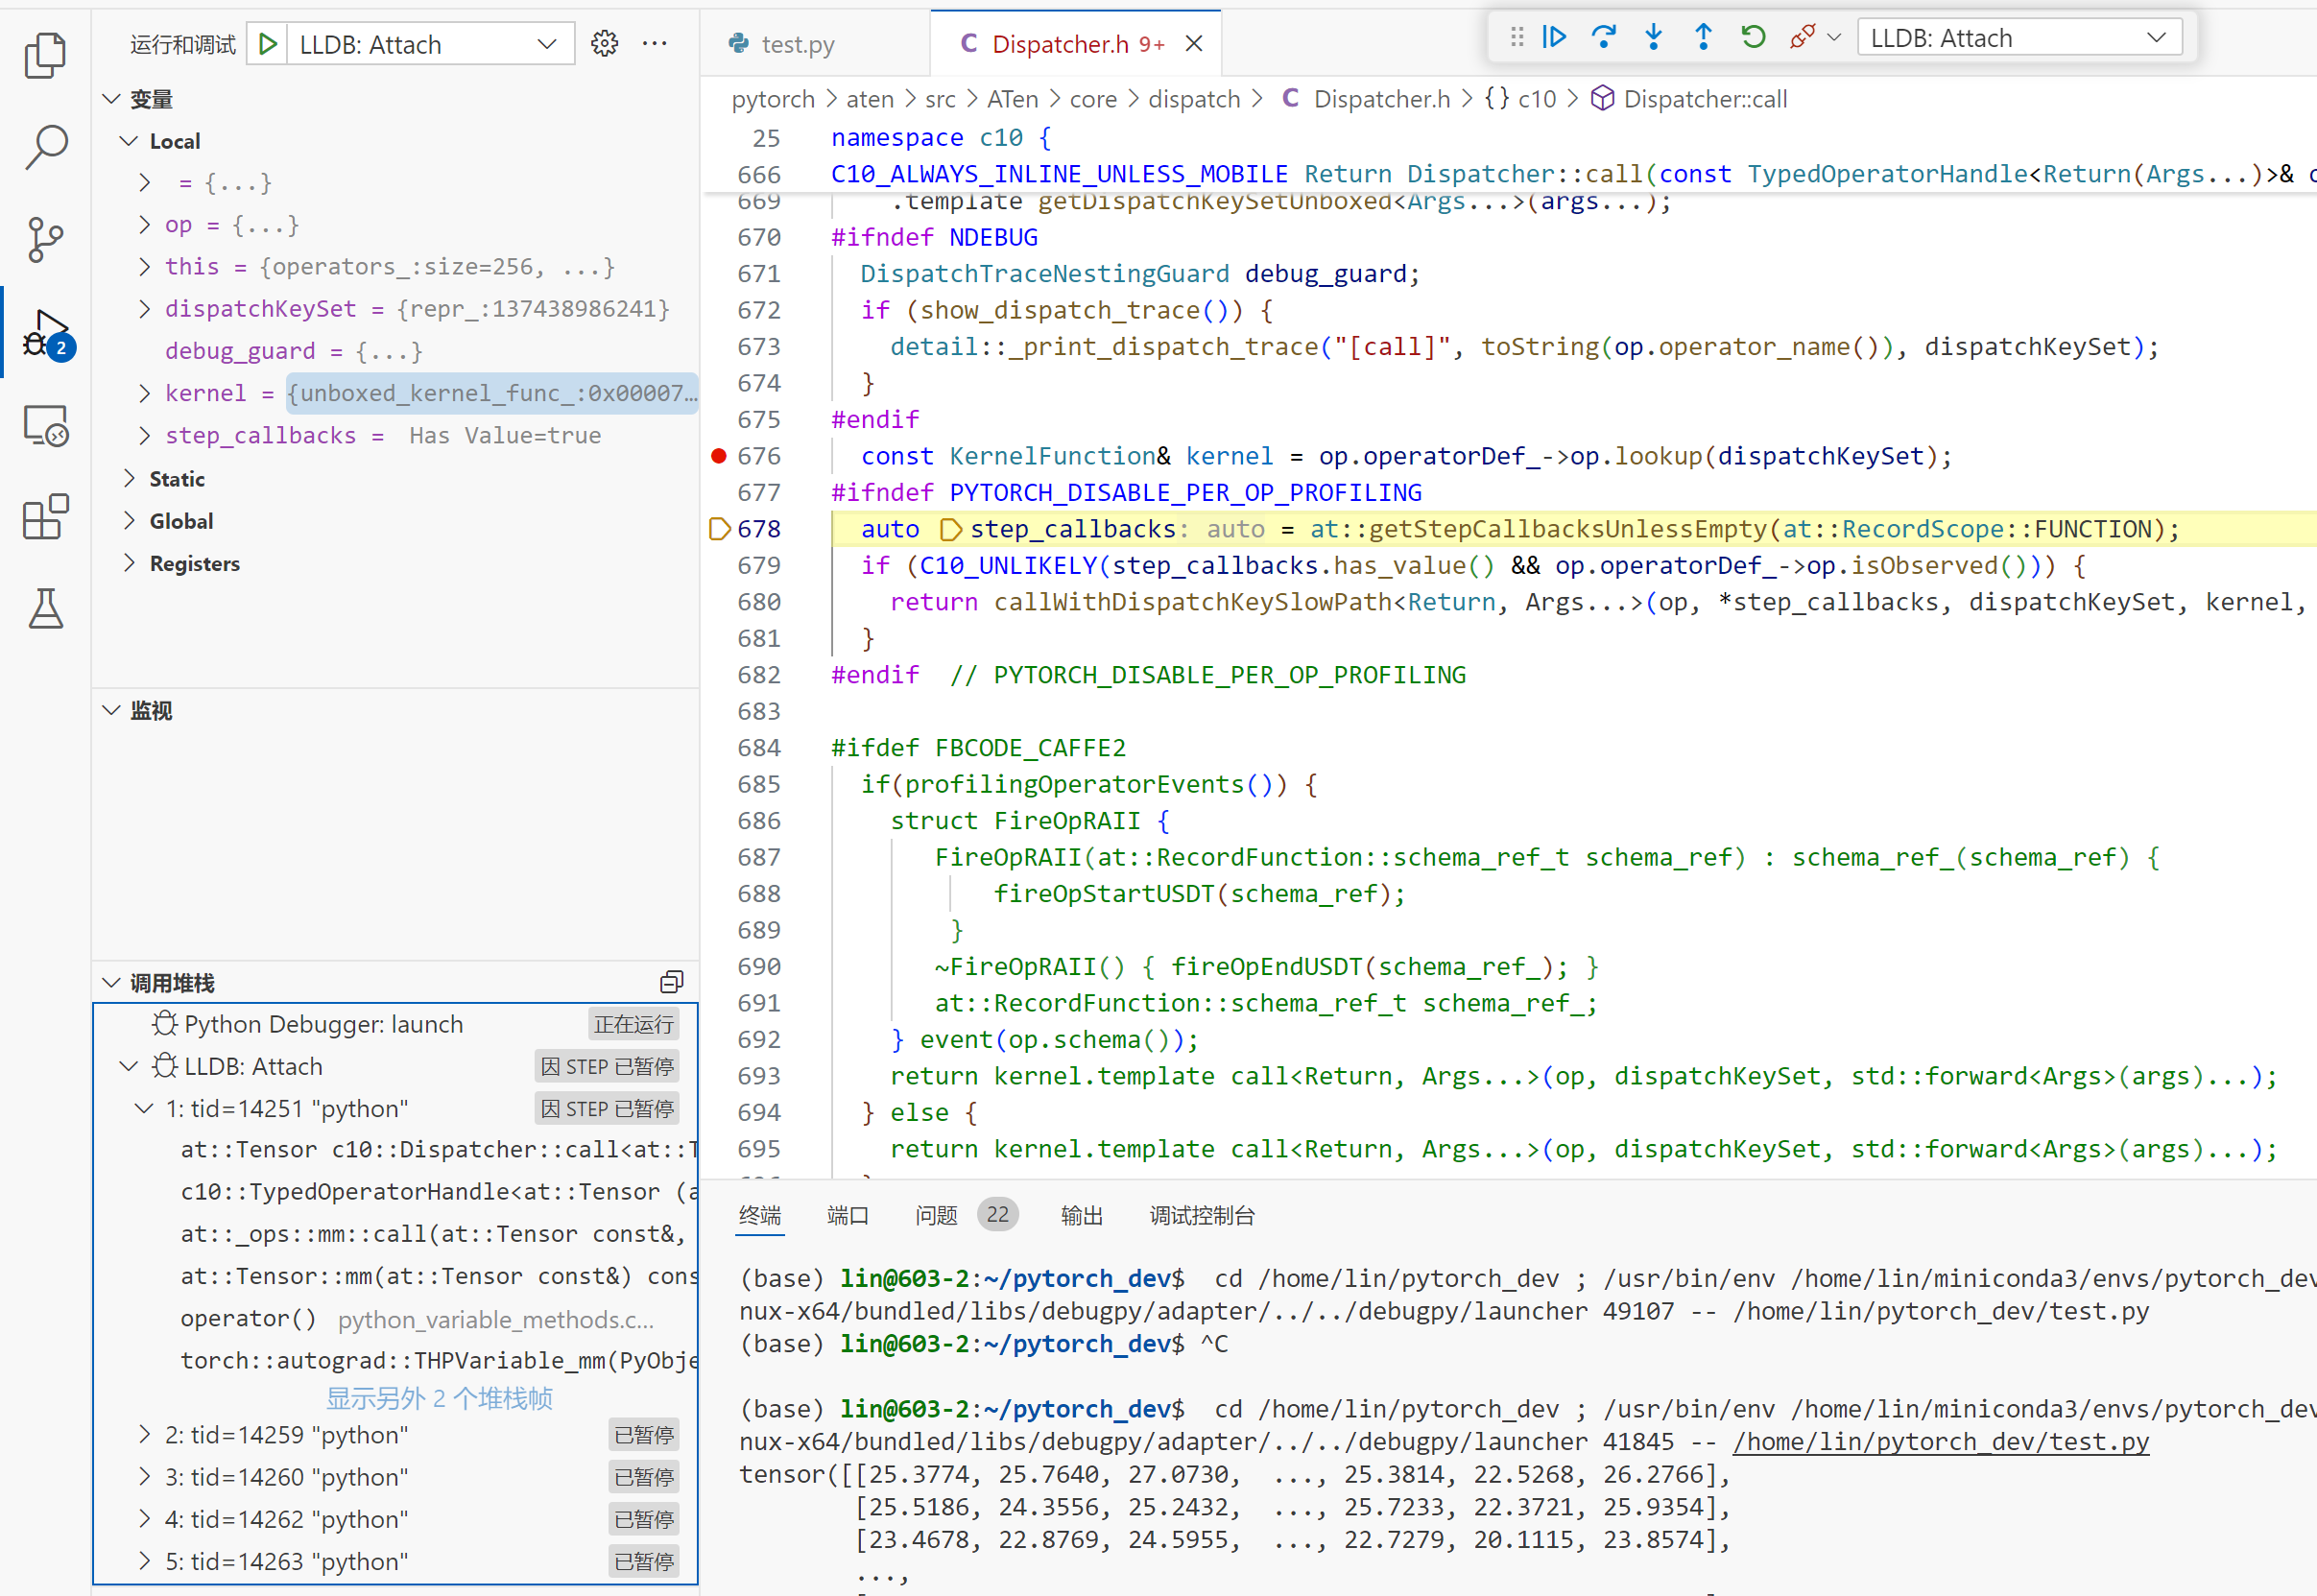Open the Source Control view

pos(45,240)
